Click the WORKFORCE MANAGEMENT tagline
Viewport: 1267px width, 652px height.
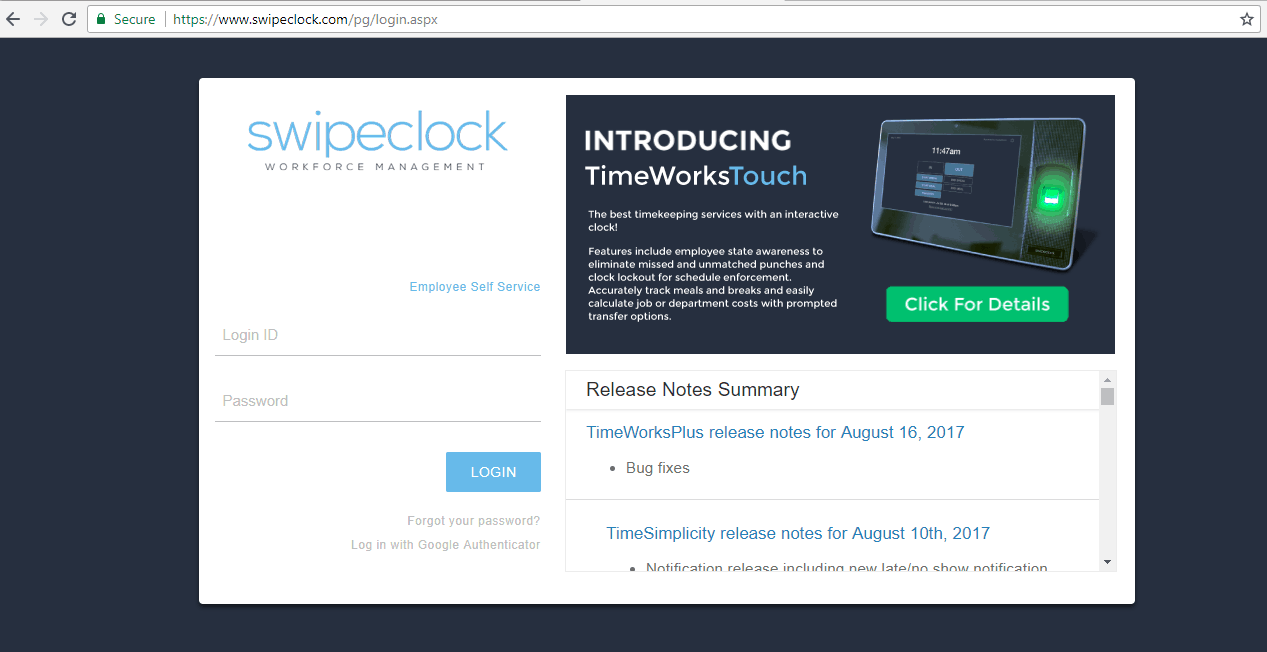pyautogui.click(x=375, y=167)
